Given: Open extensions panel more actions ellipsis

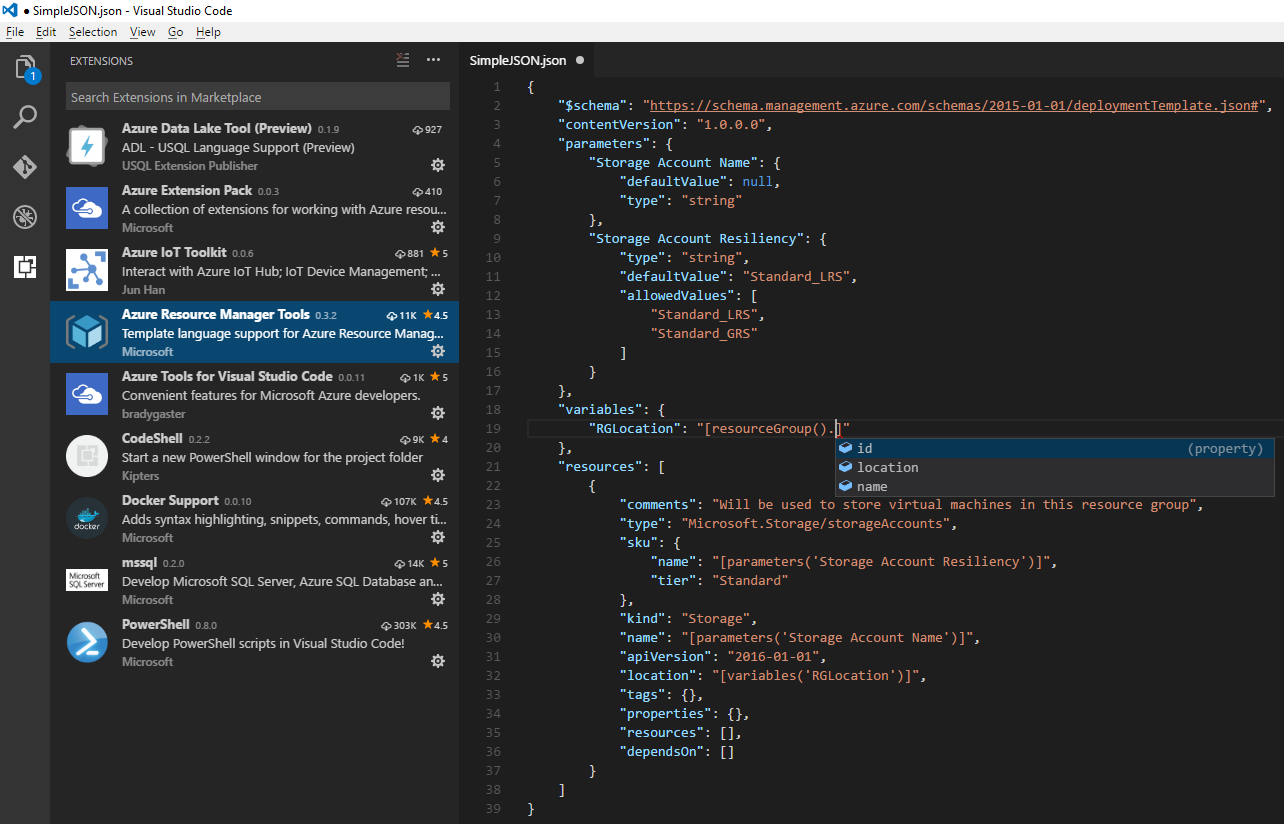Looking at the screenshot, I should [x=433, y=60].
